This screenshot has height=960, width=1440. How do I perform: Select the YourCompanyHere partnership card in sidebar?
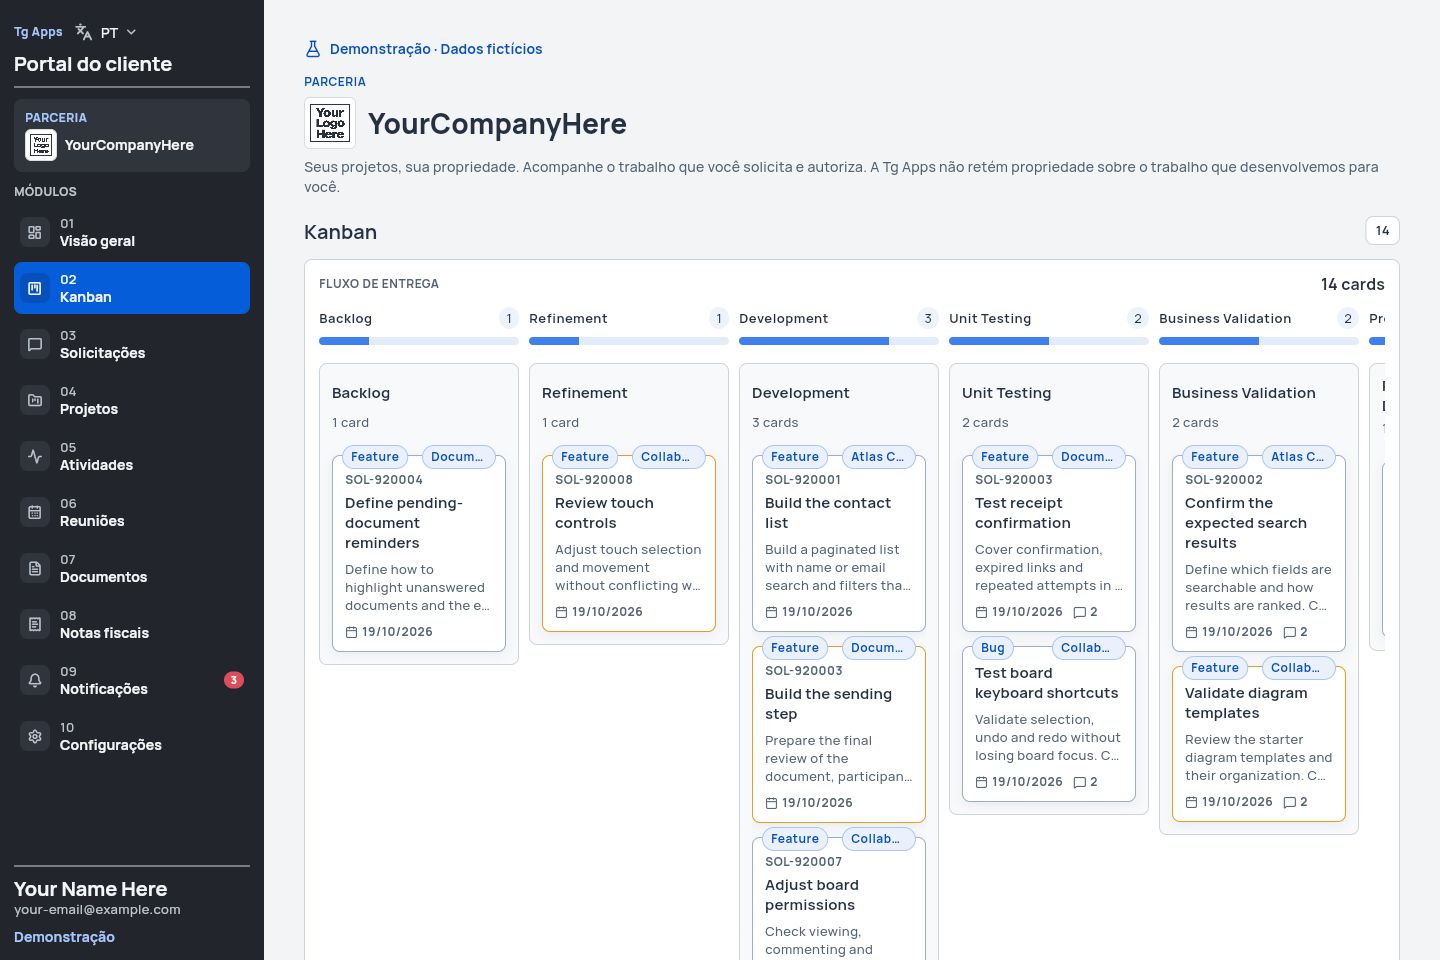click(132, 135)
